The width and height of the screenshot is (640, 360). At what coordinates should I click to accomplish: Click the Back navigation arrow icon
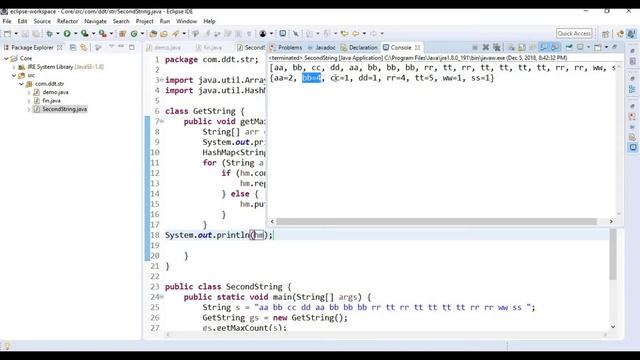pos(356,33)
